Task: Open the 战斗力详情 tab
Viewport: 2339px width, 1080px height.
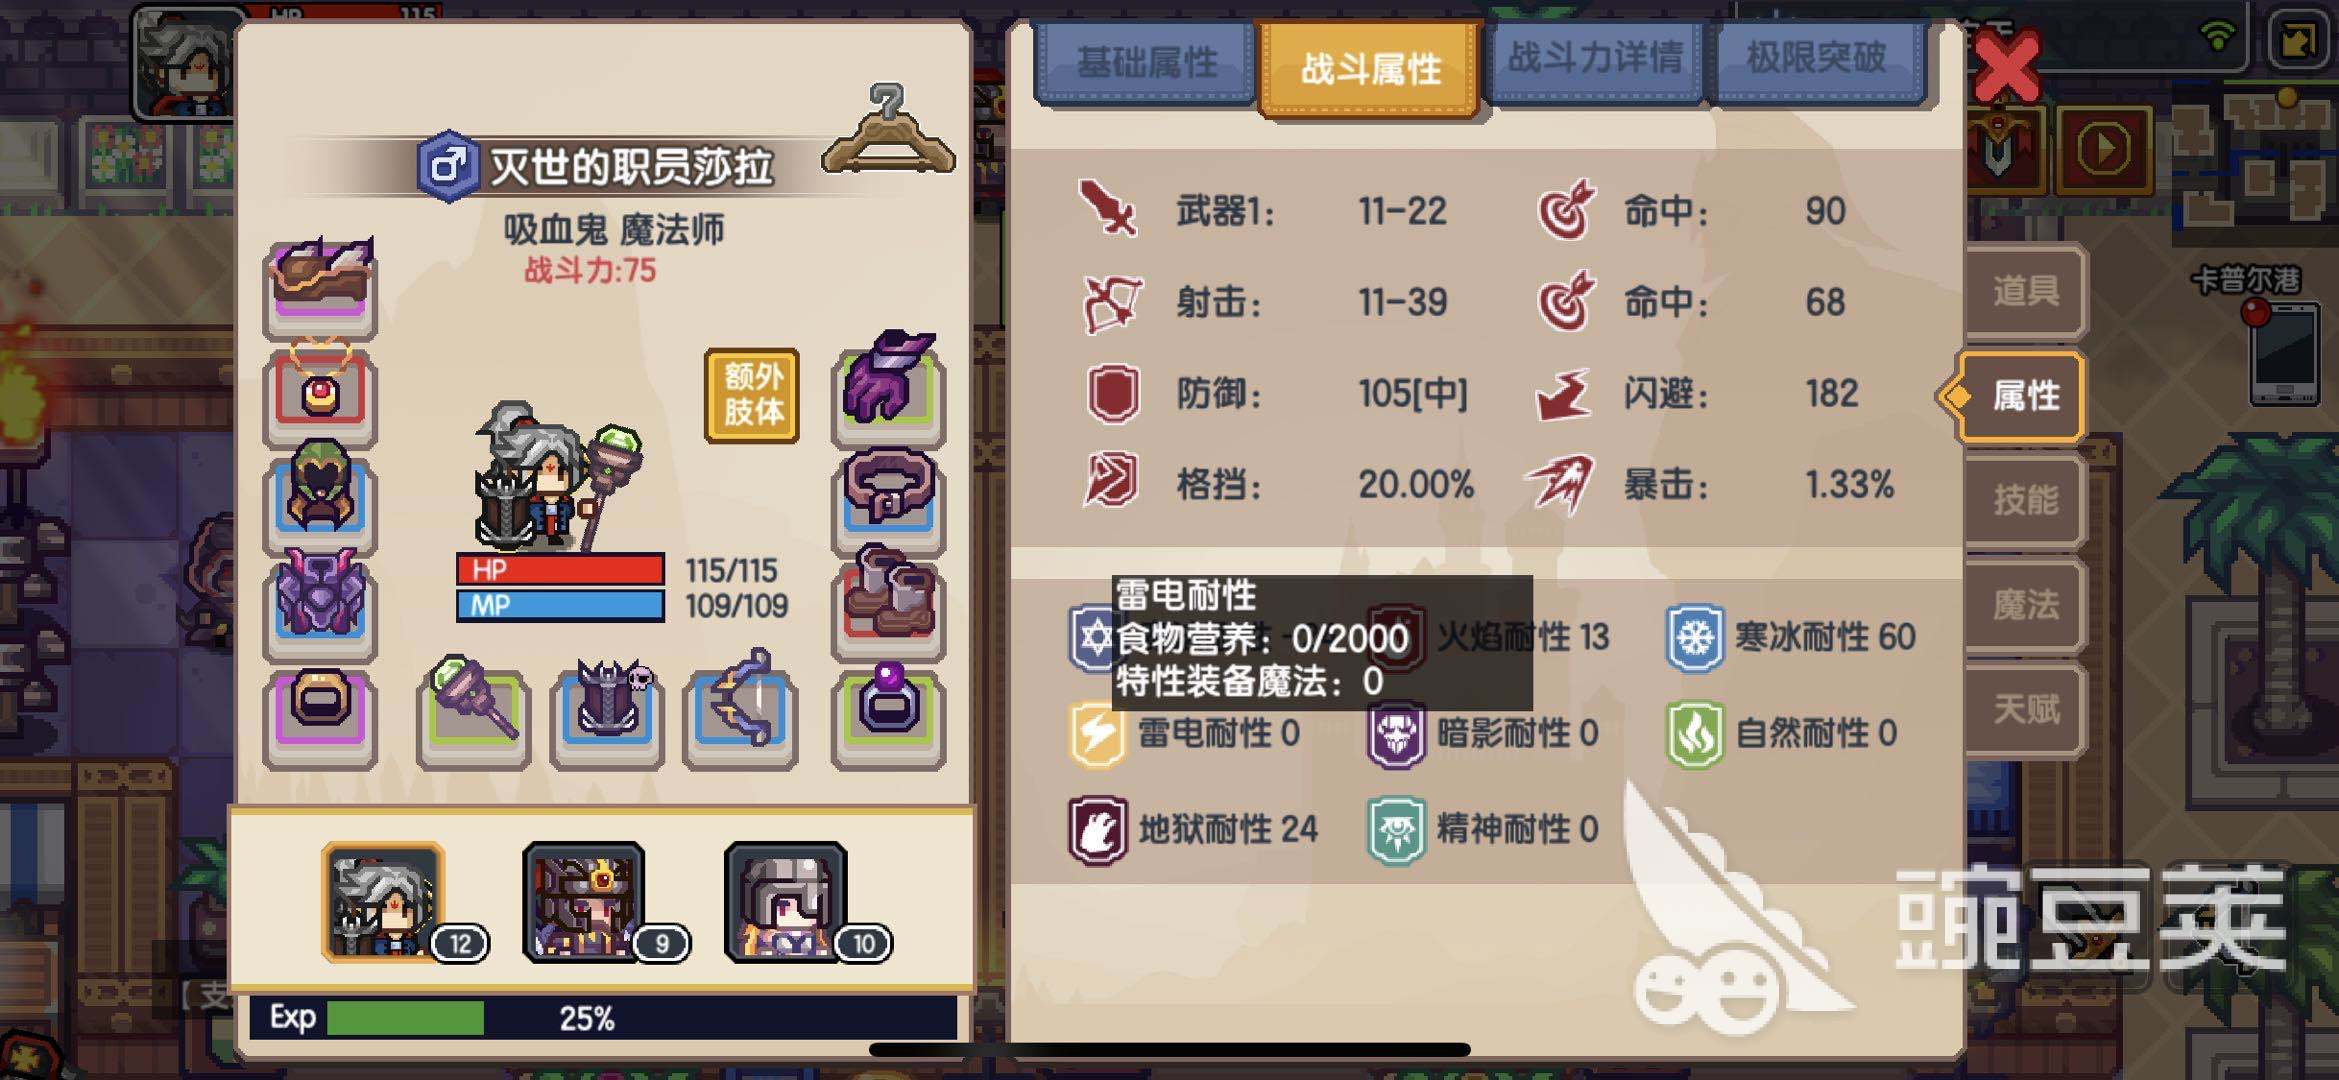Action: click(1594, 60)
